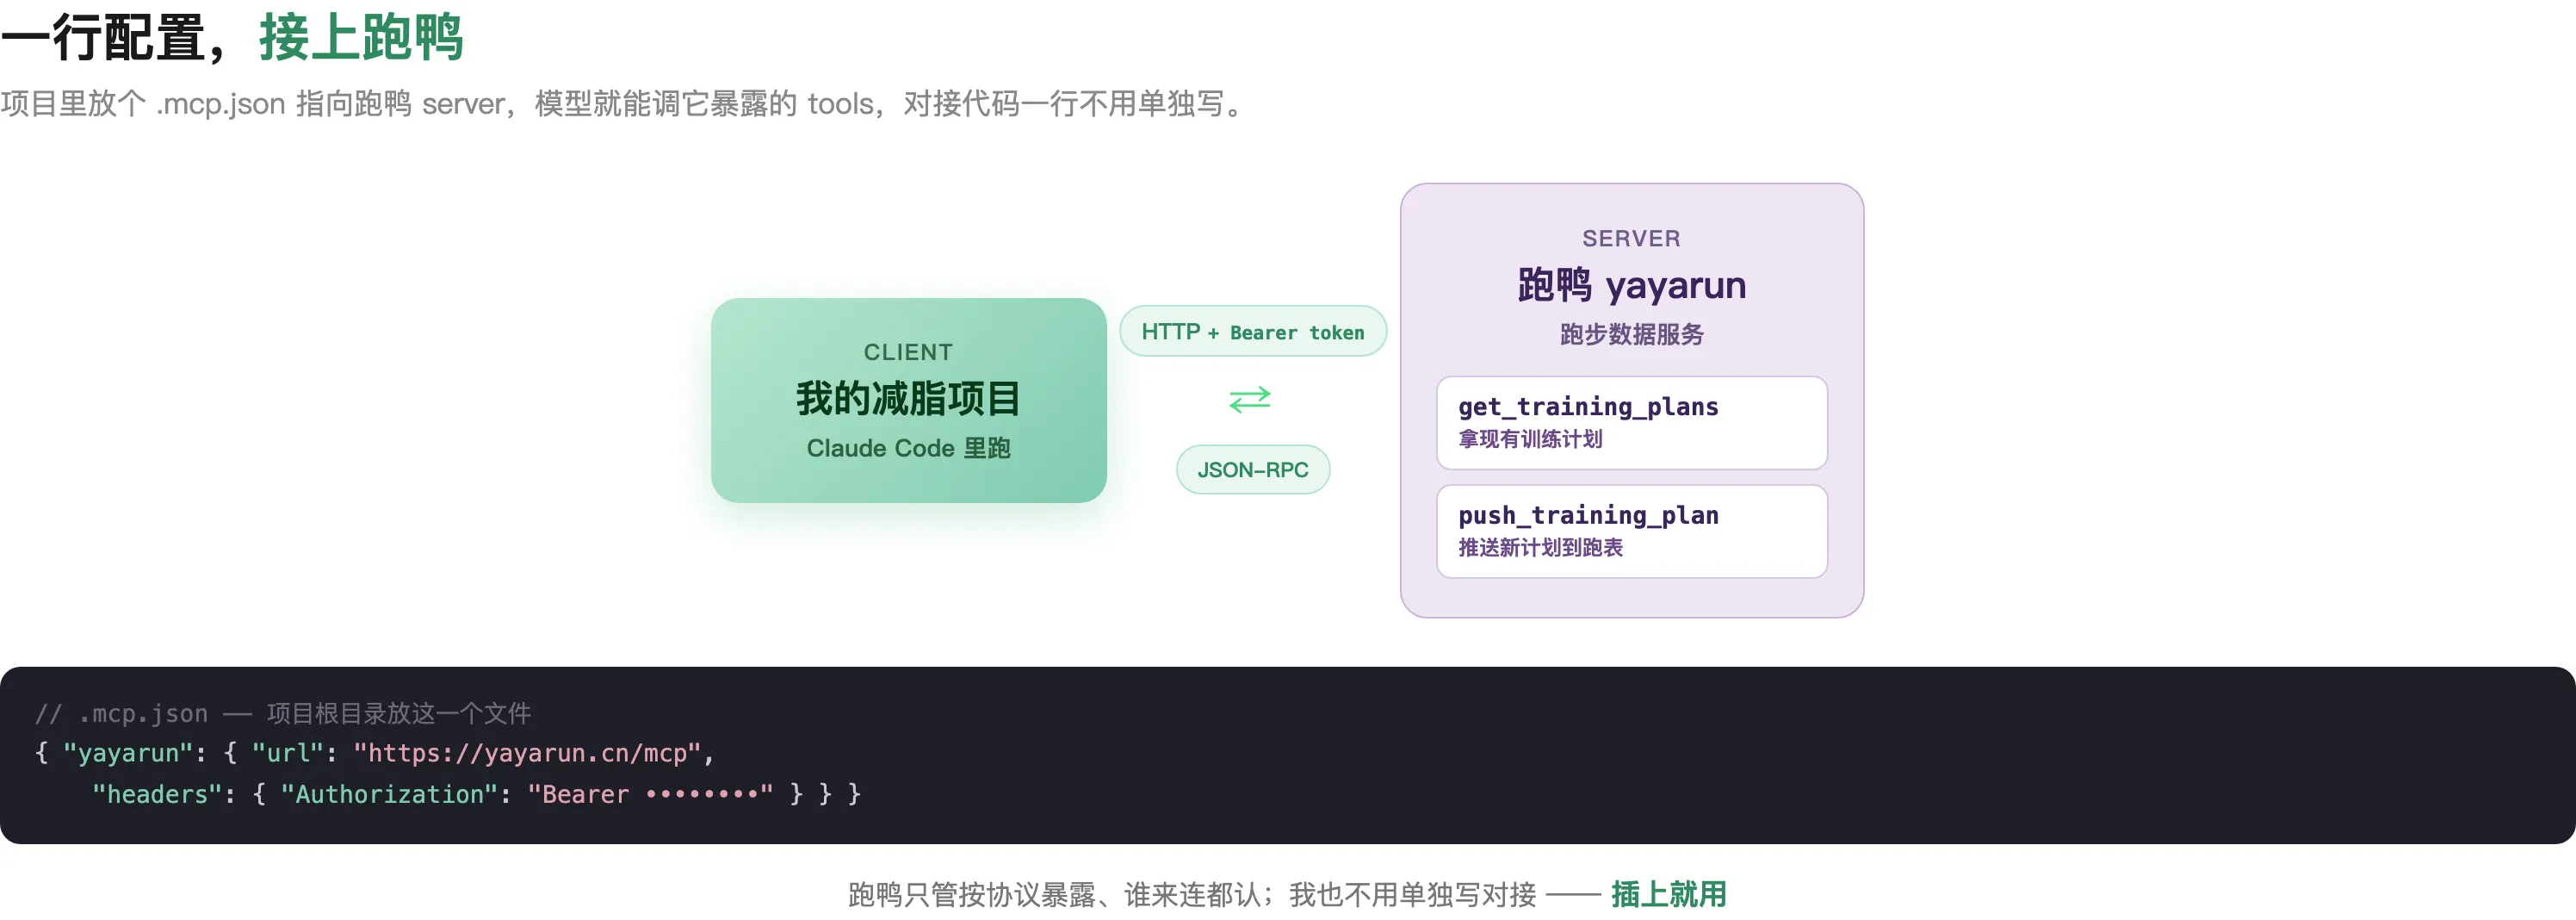Click the green text 插上就用

point(1669,894)
